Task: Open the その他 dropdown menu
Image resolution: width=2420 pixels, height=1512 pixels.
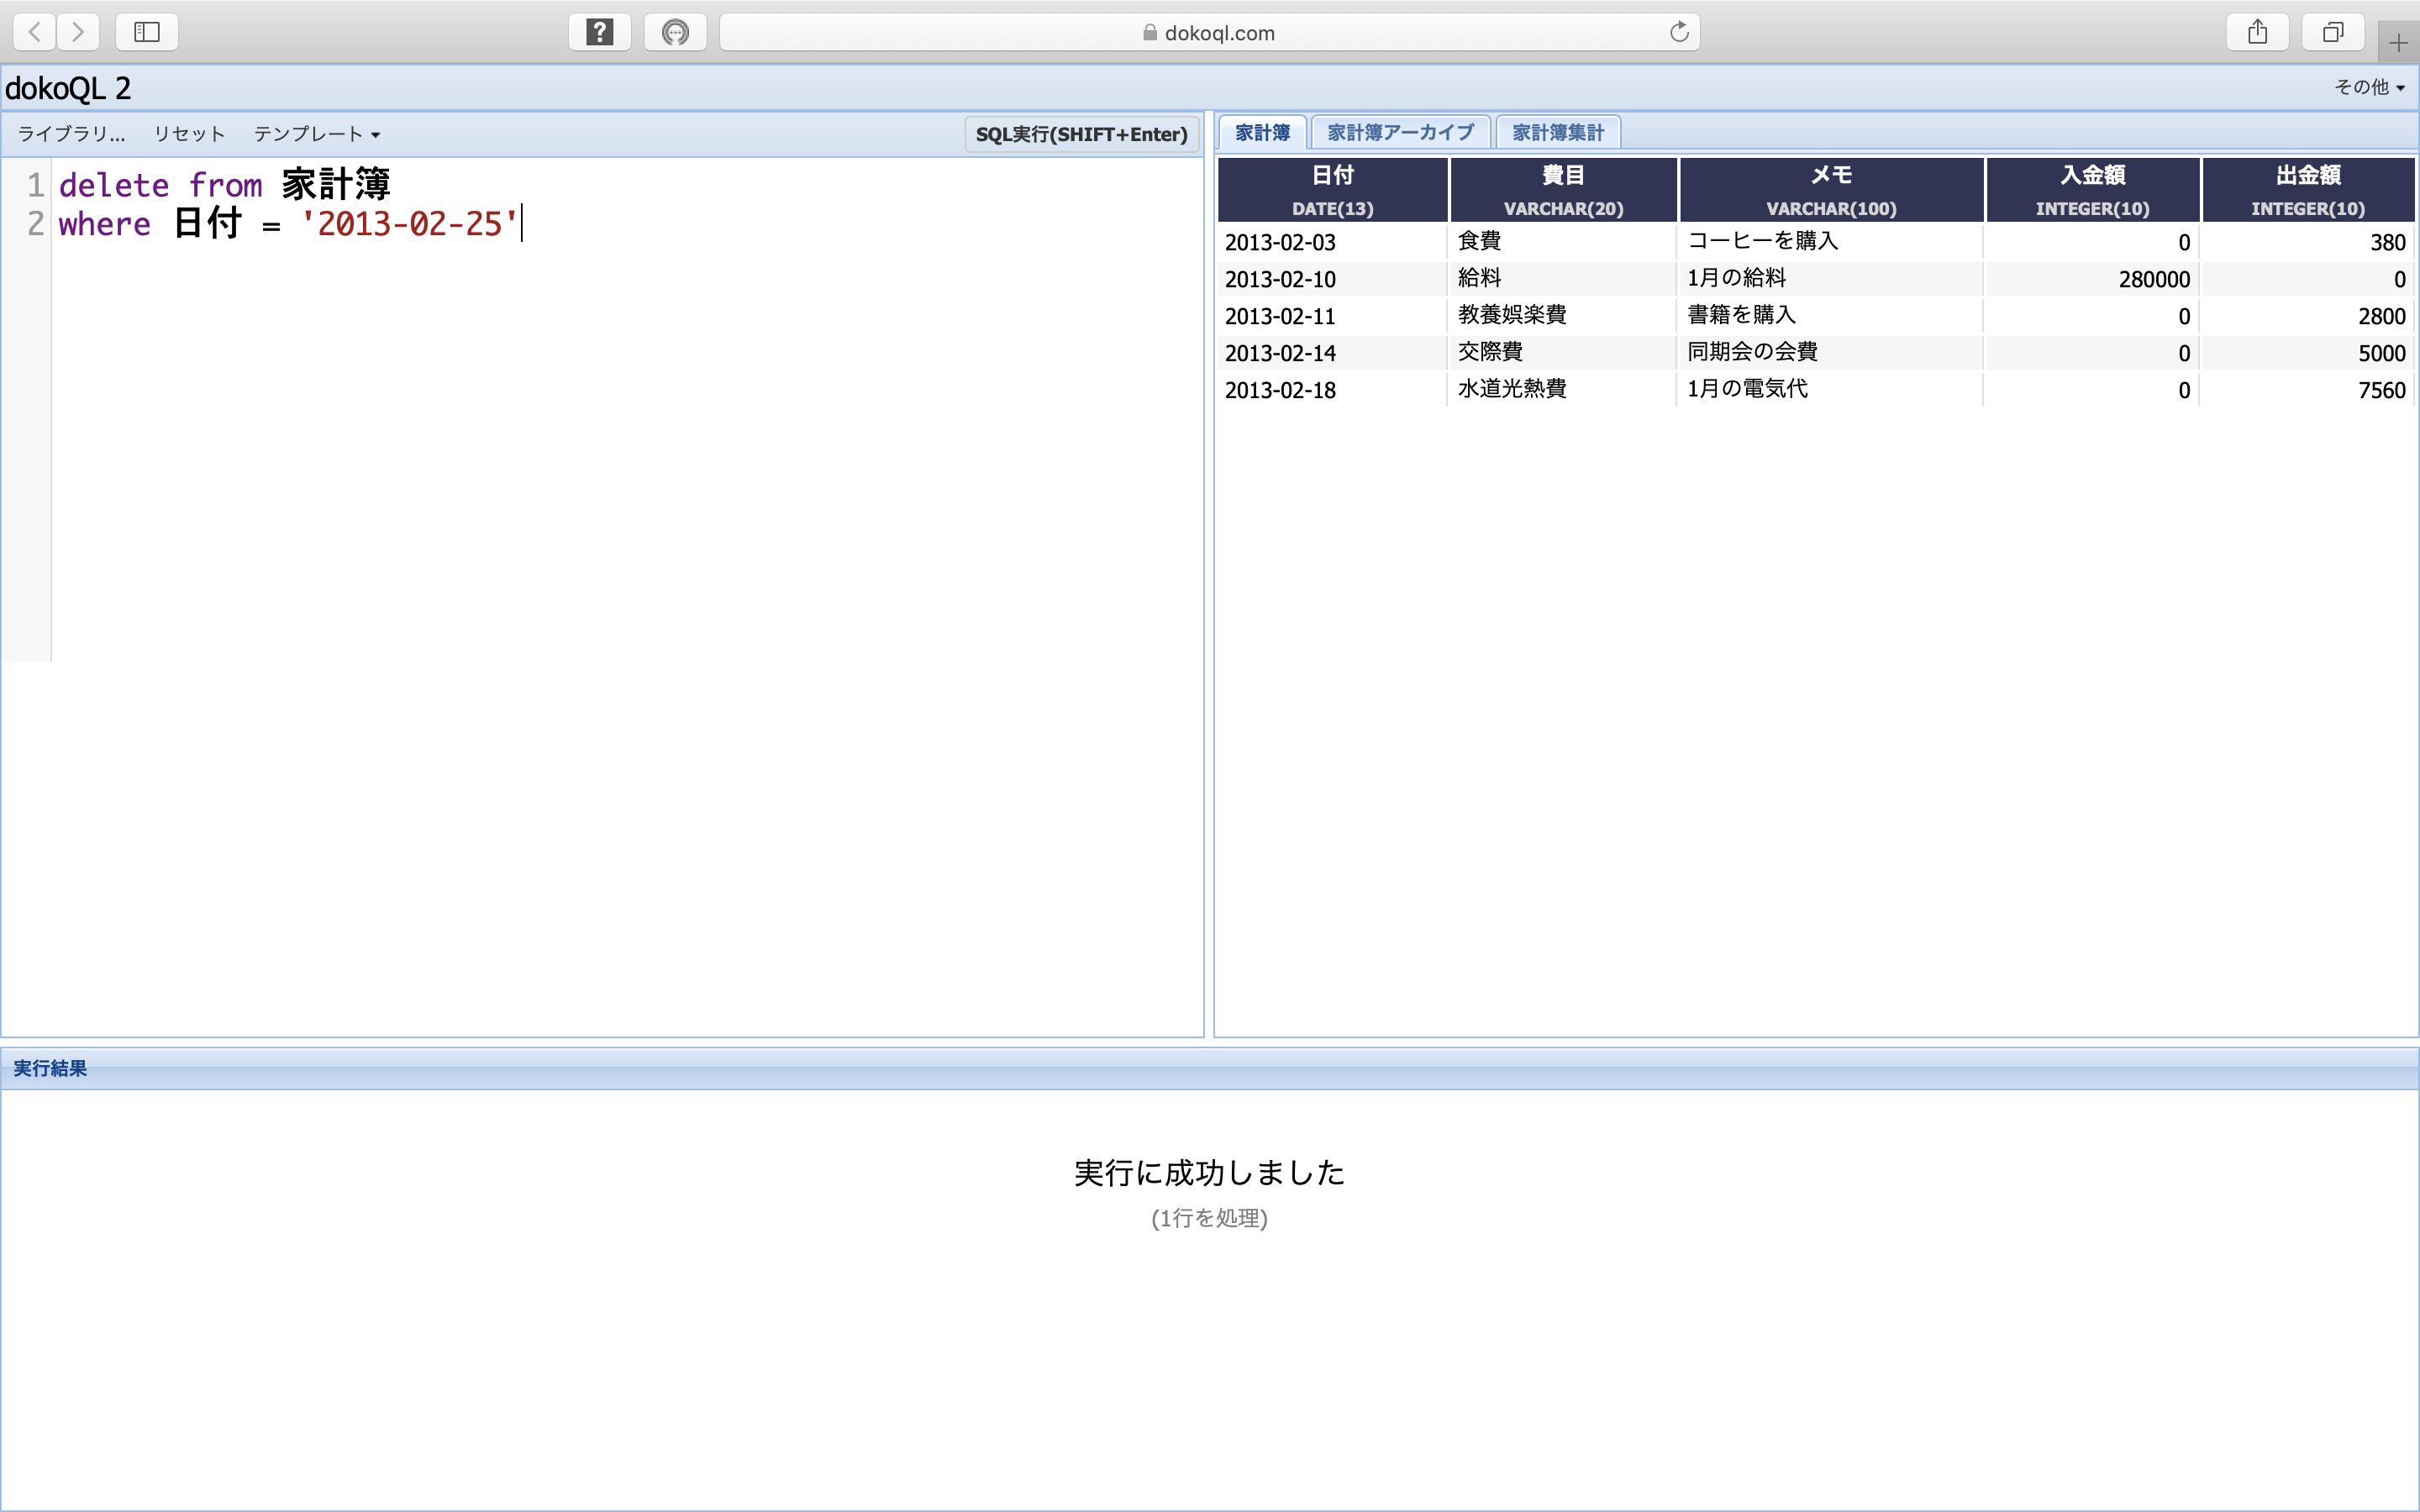Action: pyautogui.click(x=2368, y=87)
